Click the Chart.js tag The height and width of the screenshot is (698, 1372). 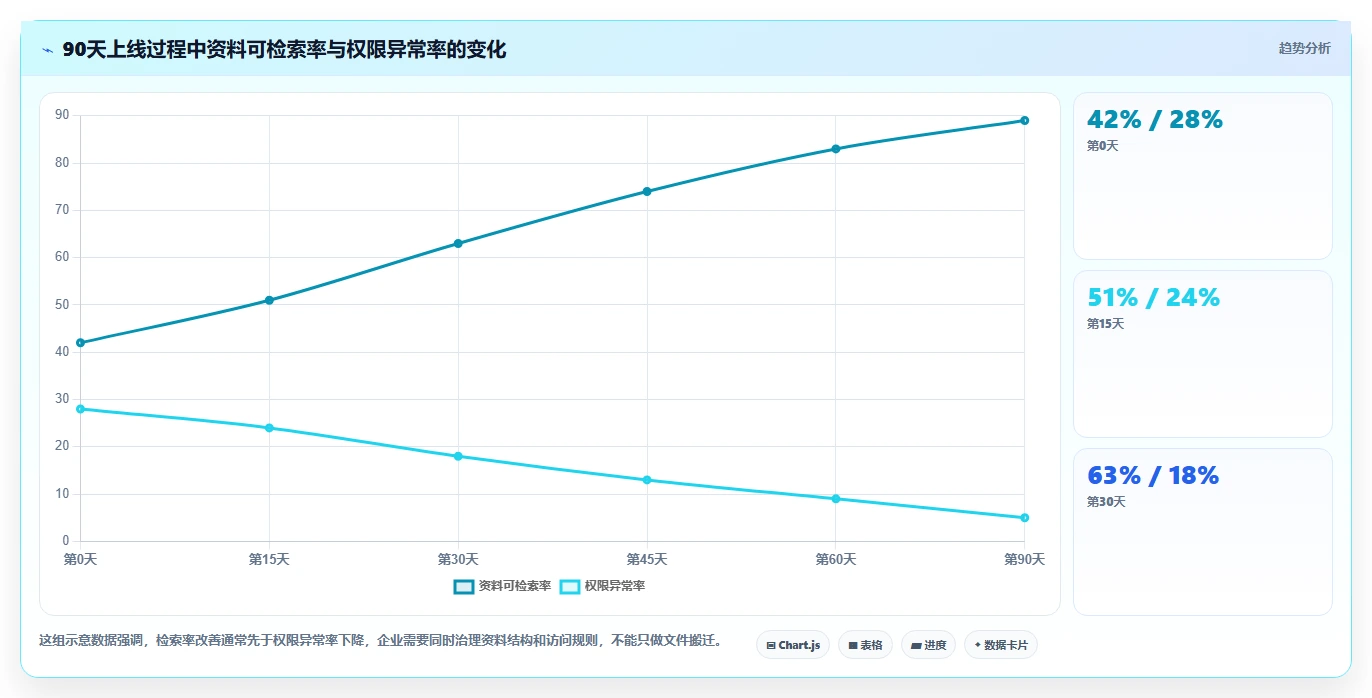(793, 645)
